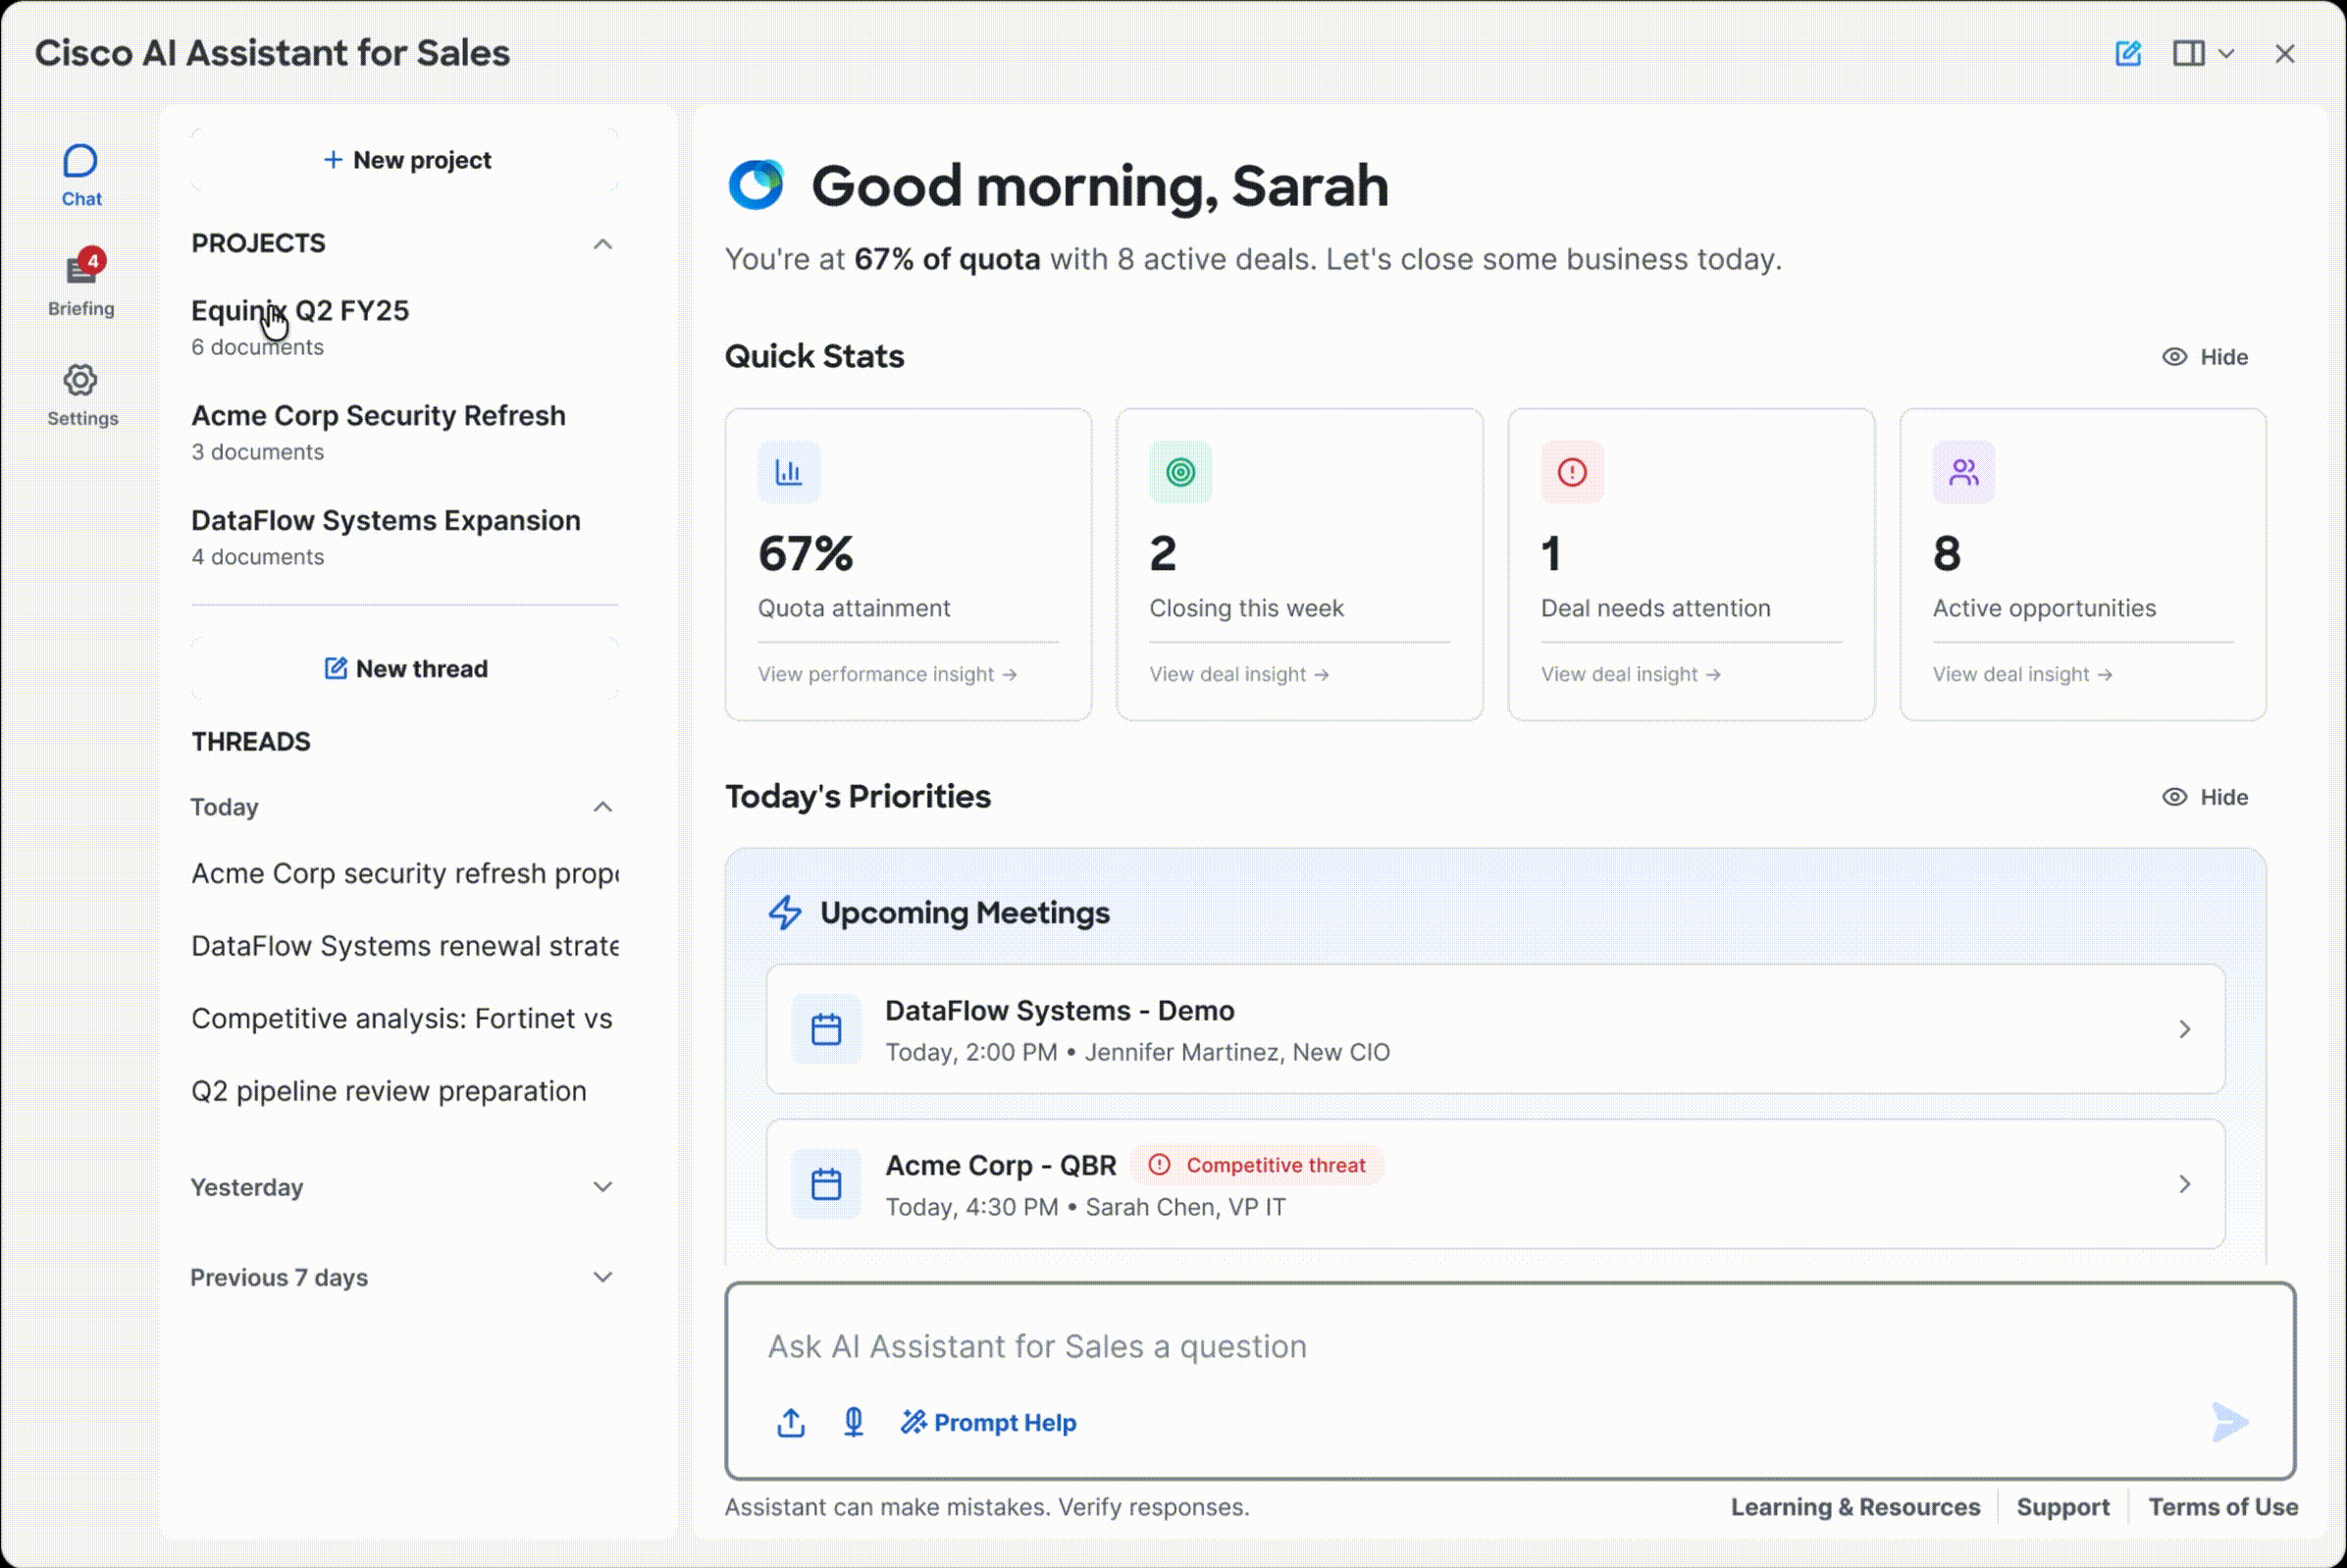Open the Terms of Use link
2347x1568 pixels.
click(2223, 1507)
